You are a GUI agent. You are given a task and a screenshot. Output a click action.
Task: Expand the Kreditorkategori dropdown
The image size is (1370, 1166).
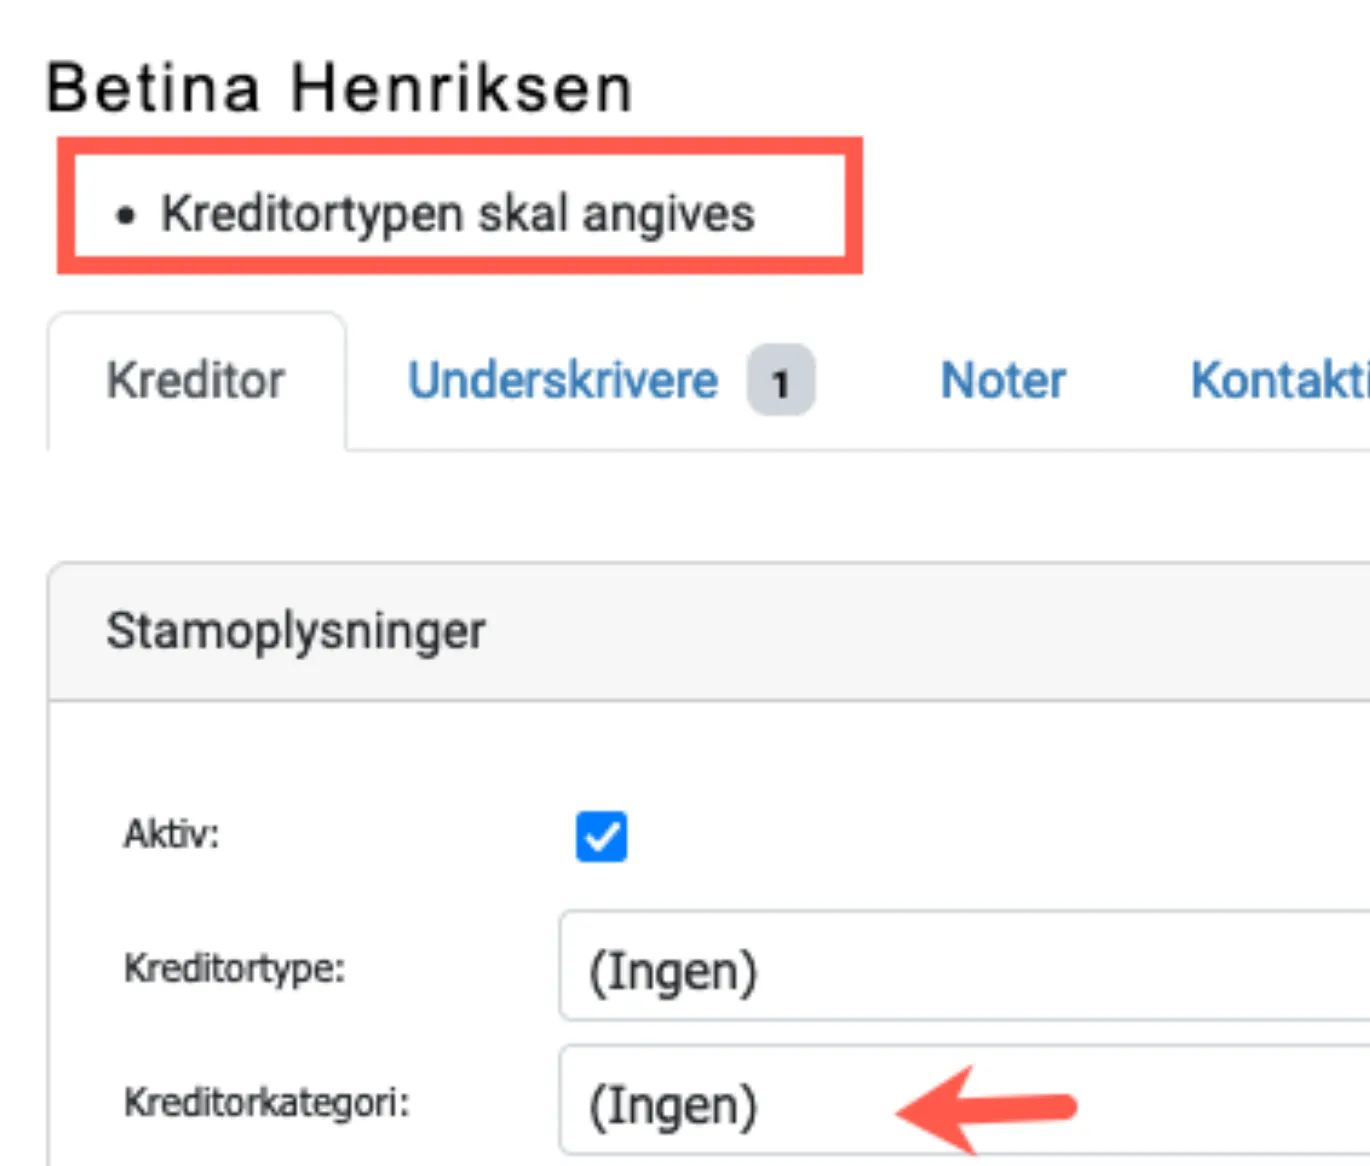pyautogui.click(x=964, y=1101)
